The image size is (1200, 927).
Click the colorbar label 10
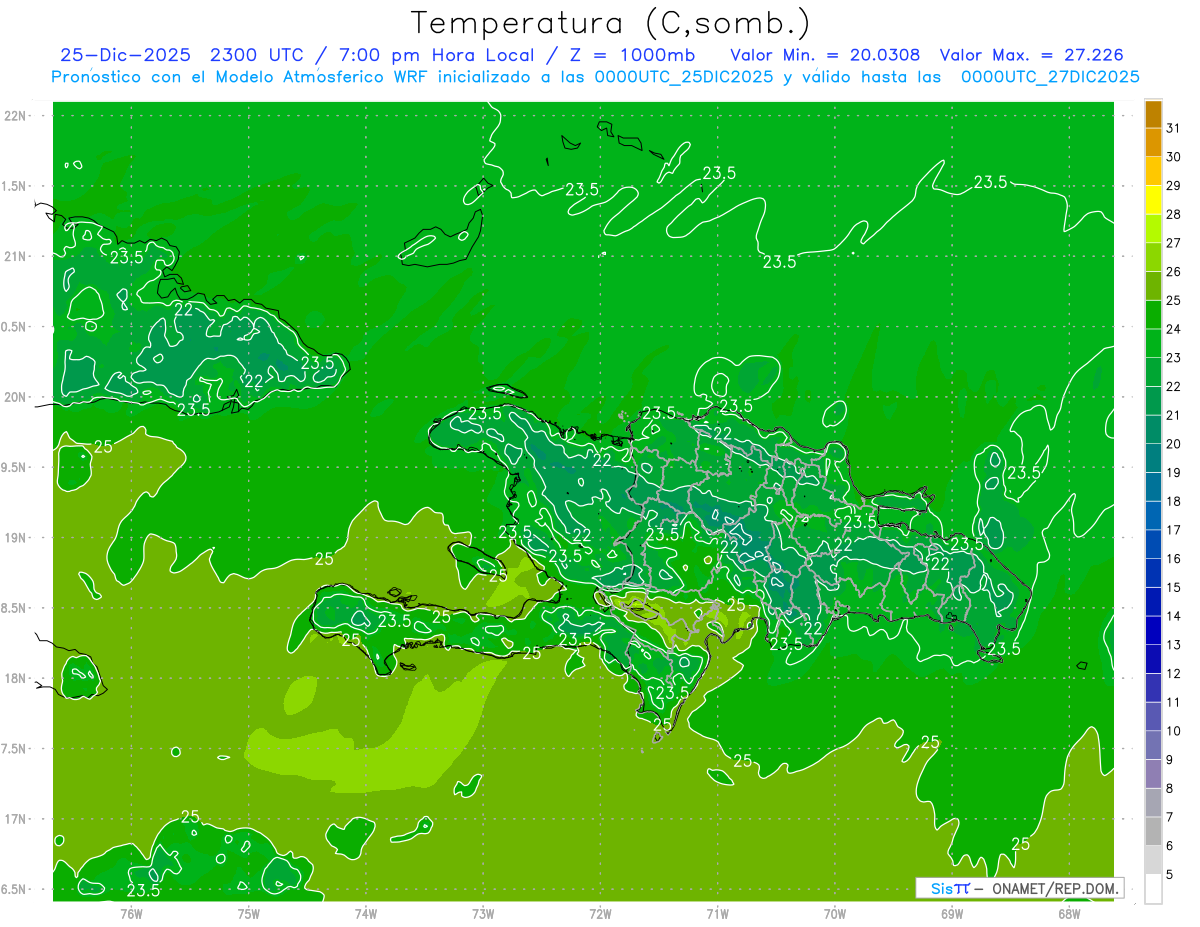(x=1173, y=730)
